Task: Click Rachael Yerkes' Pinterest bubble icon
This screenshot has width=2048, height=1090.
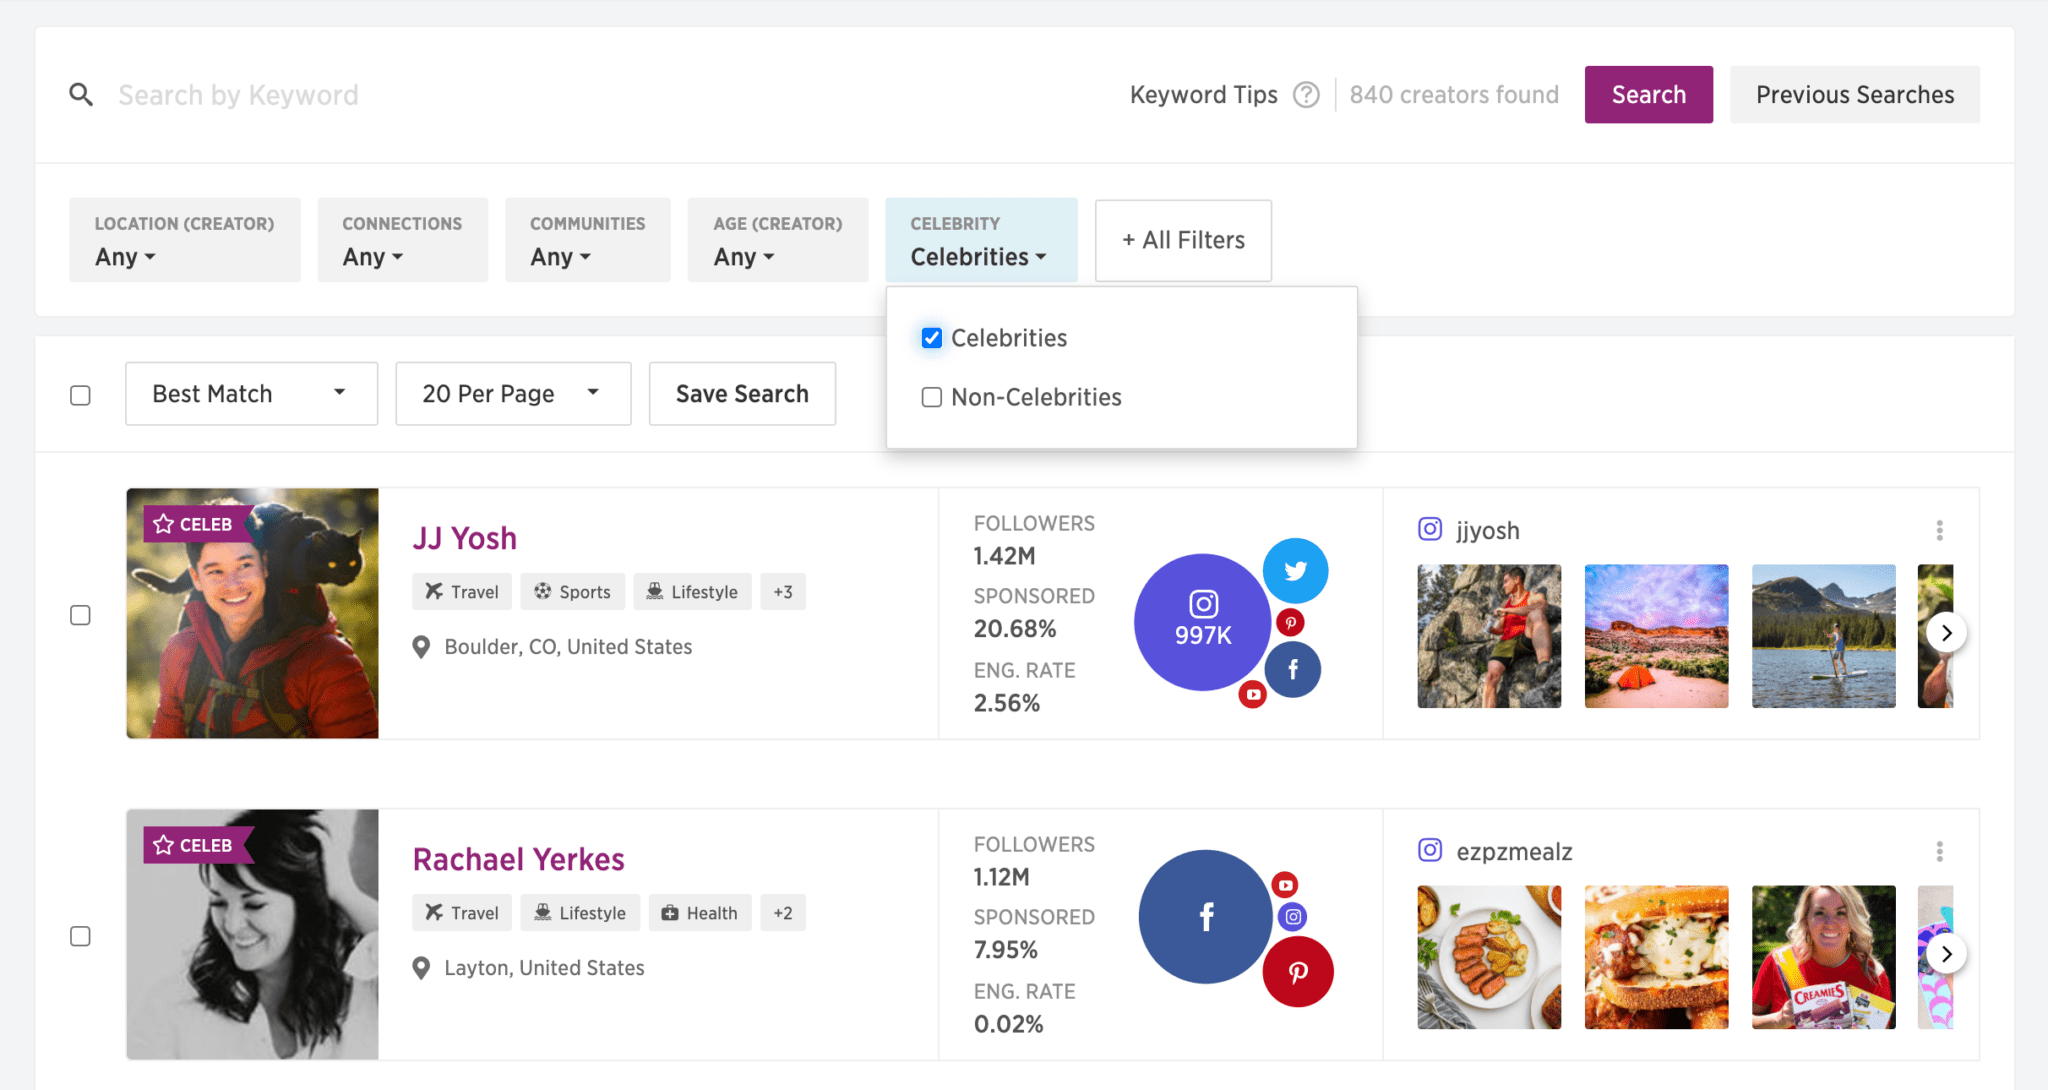Action: tap(1297, 972)
